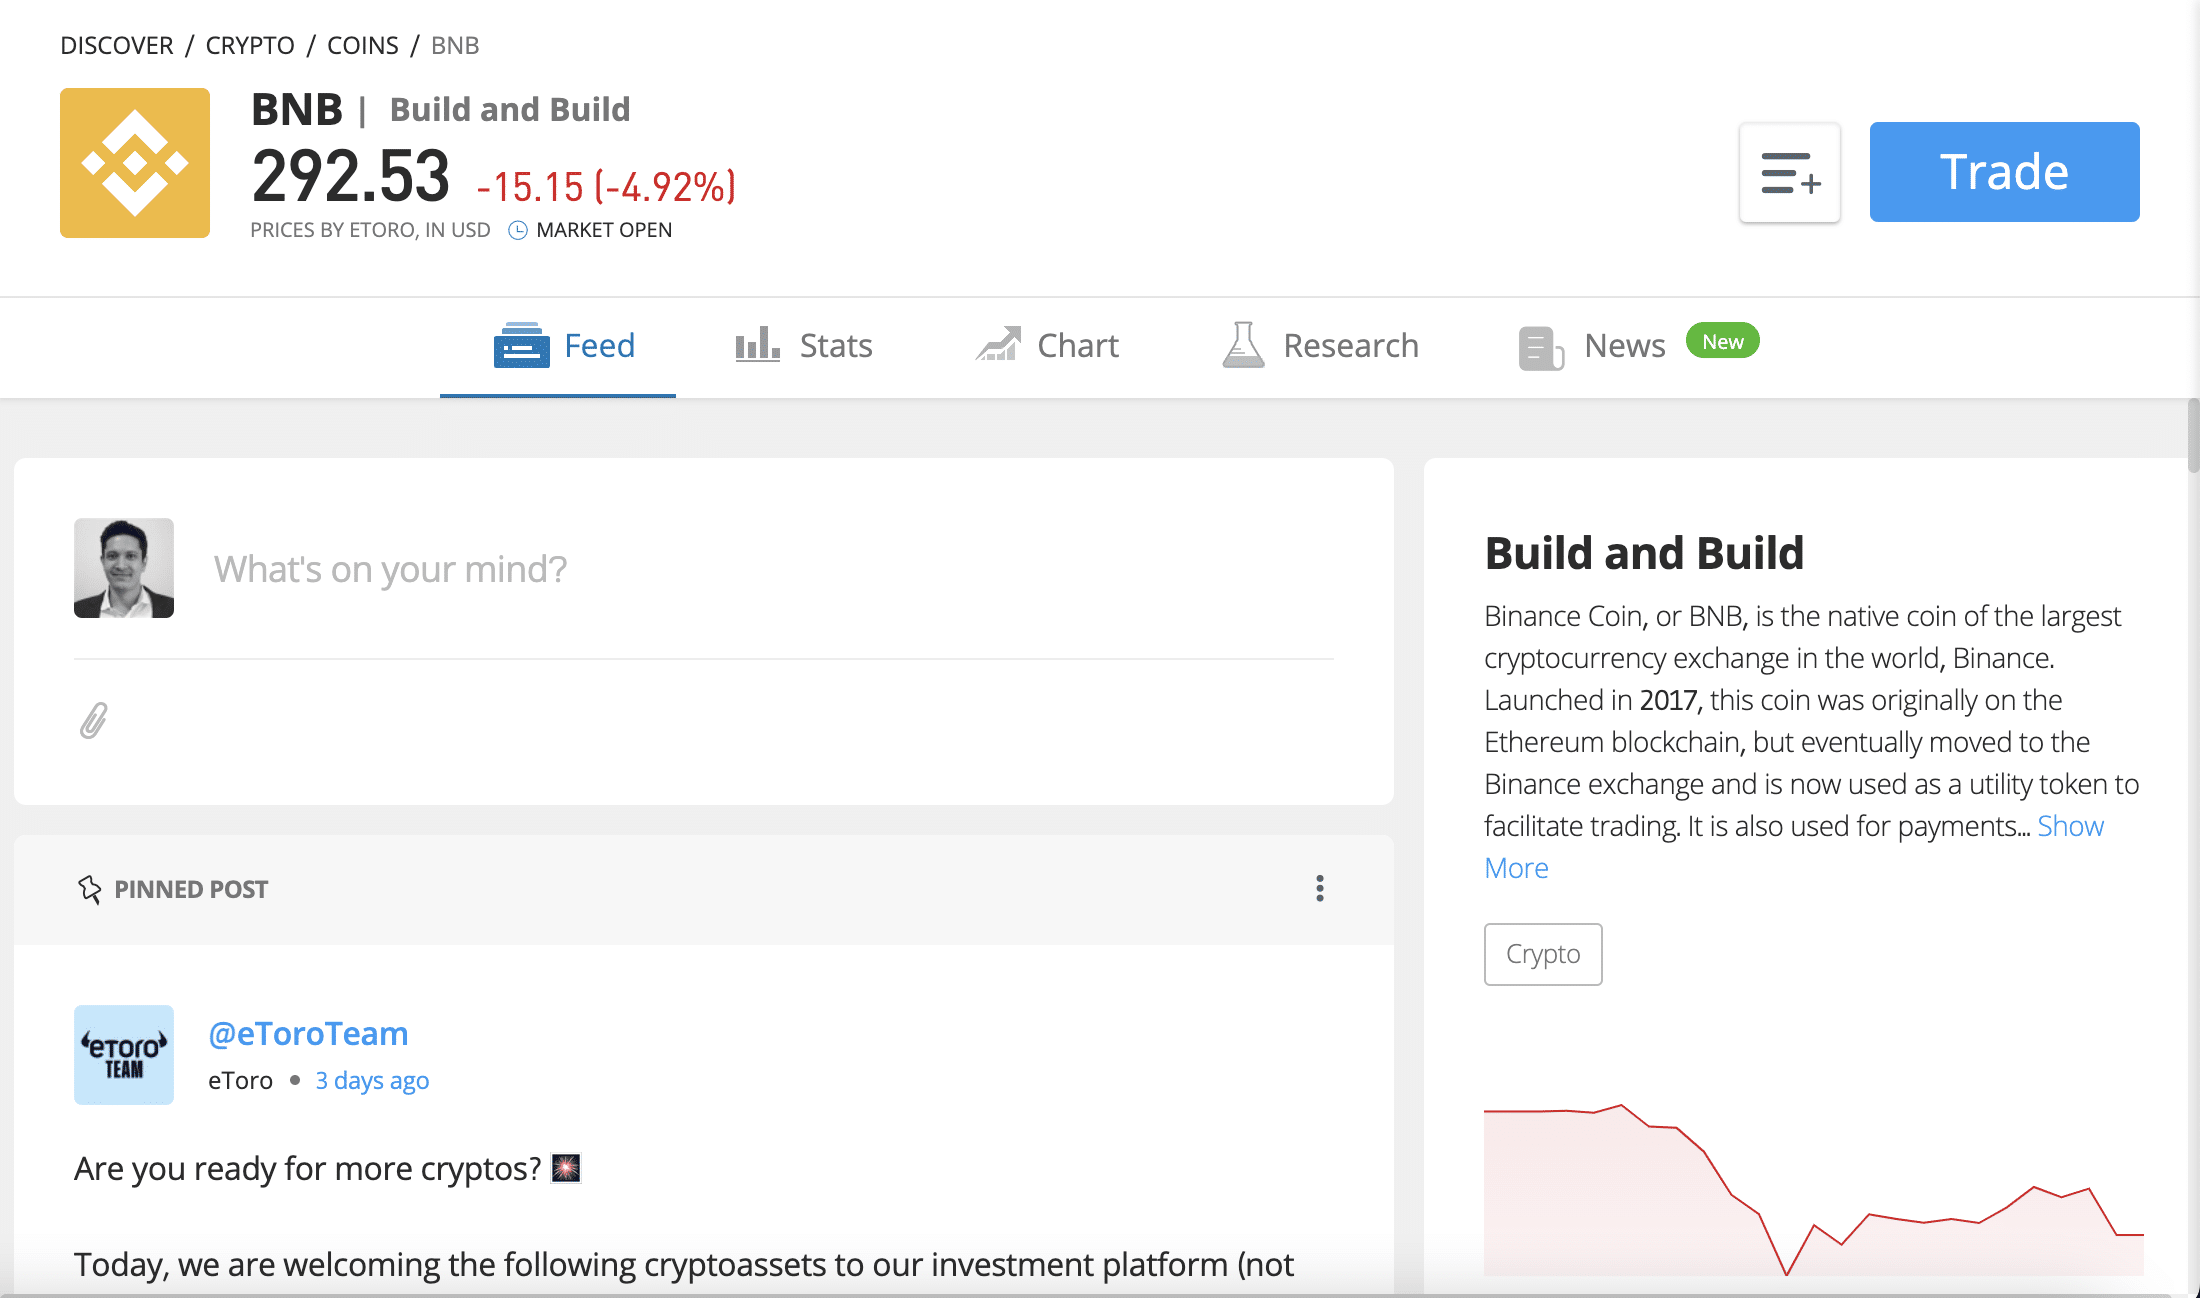Click the page vertical scrollbar
Image resolution: width=2200 pixels, height=1298 pixels.
click(x=2193, y=435)
